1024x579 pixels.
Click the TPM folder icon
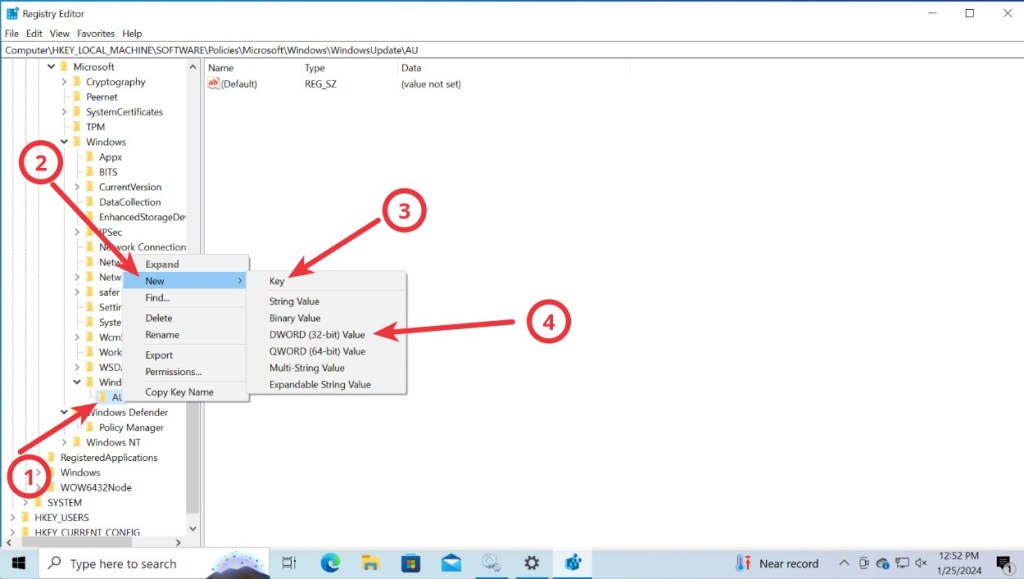point(78,127)
